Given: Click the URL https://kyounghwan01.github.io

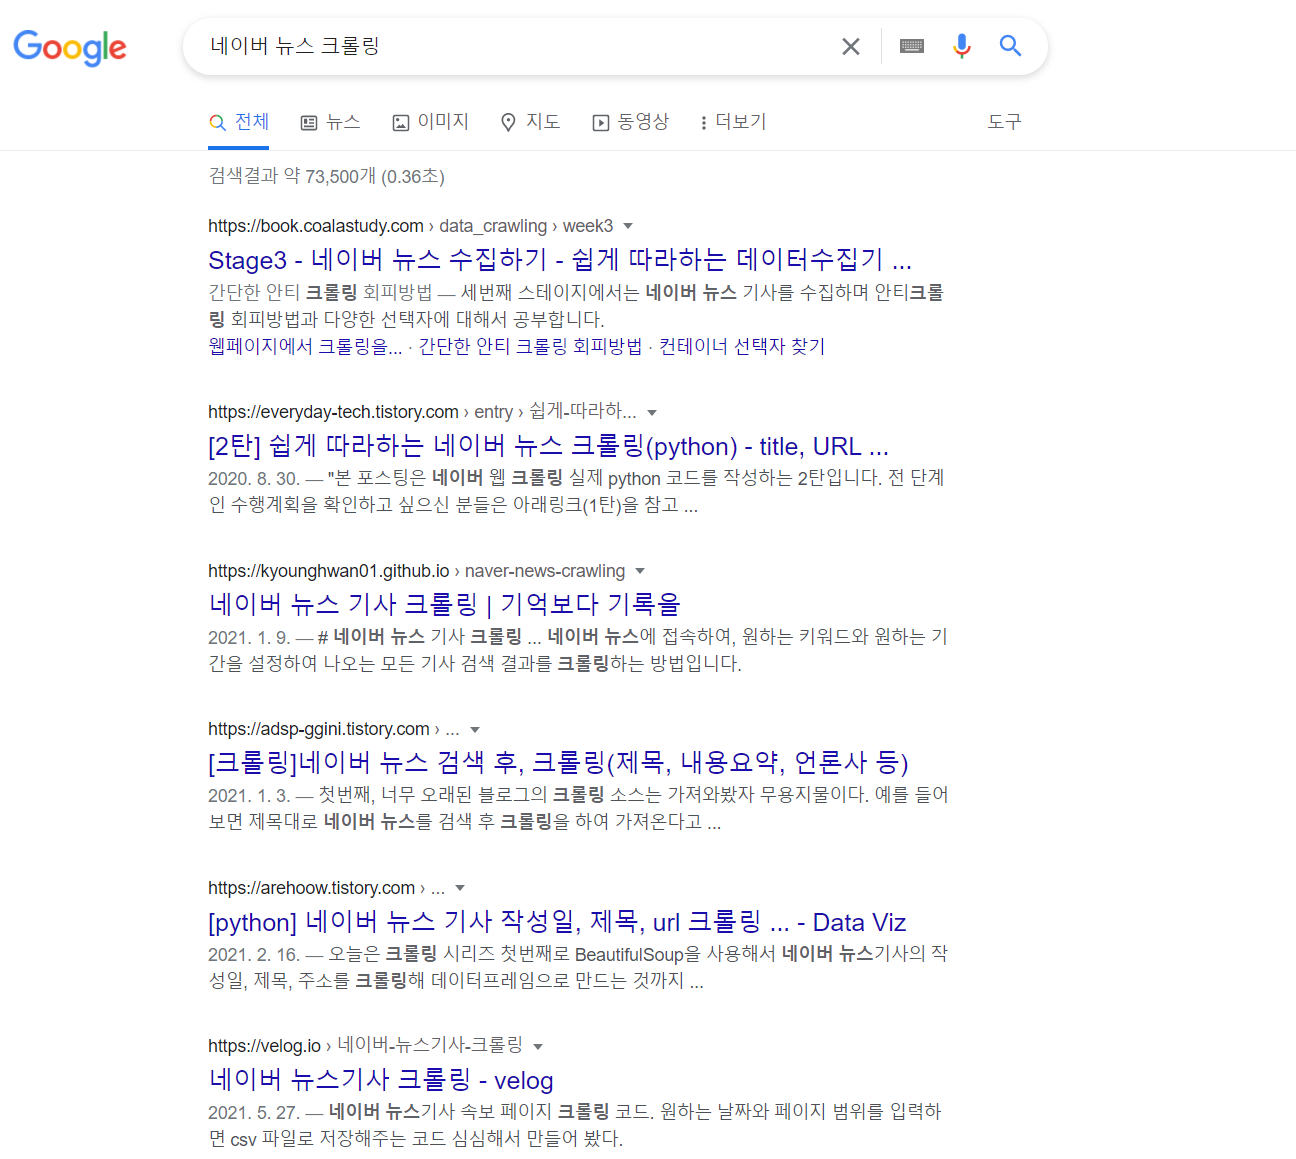Looking at the screenshot, I should (x=329, y=571).
